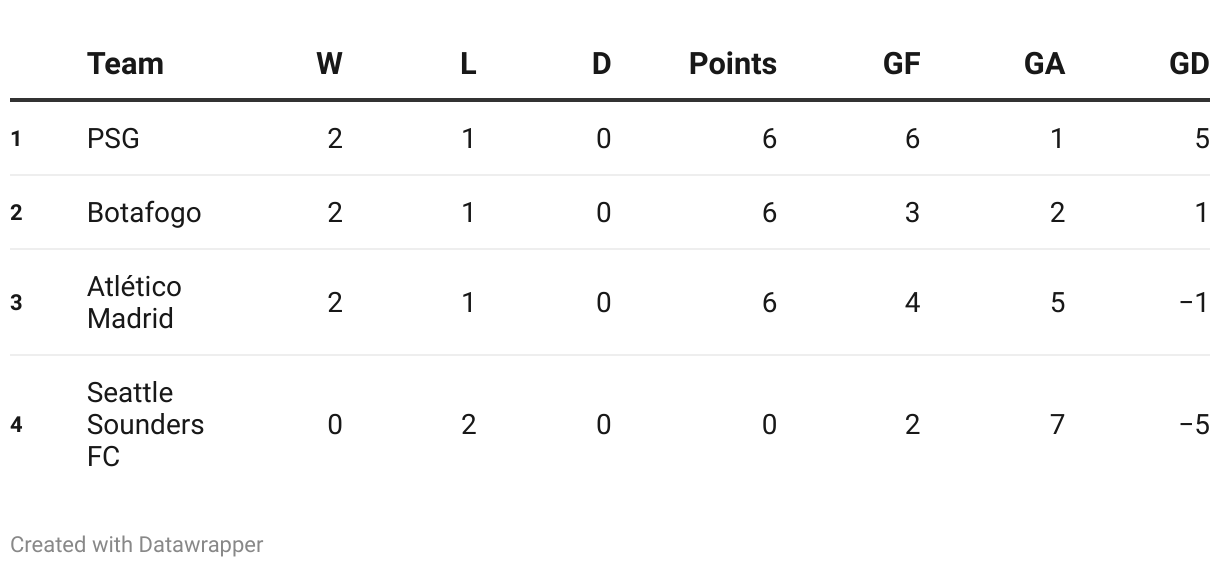Click the W column header
This screenshot has width=1220, height=568.
point(329,64)
